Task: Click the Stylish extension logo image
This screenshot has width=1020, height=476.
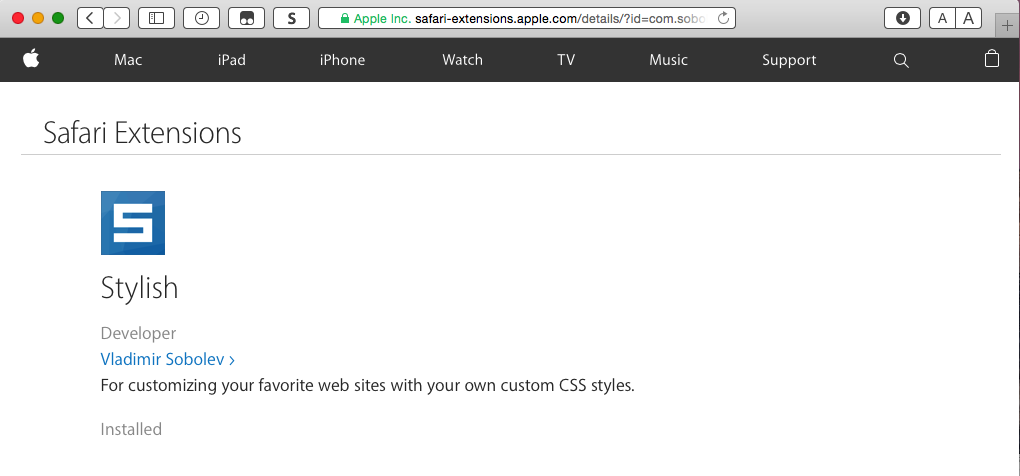Action: click(x=133, y=223)
